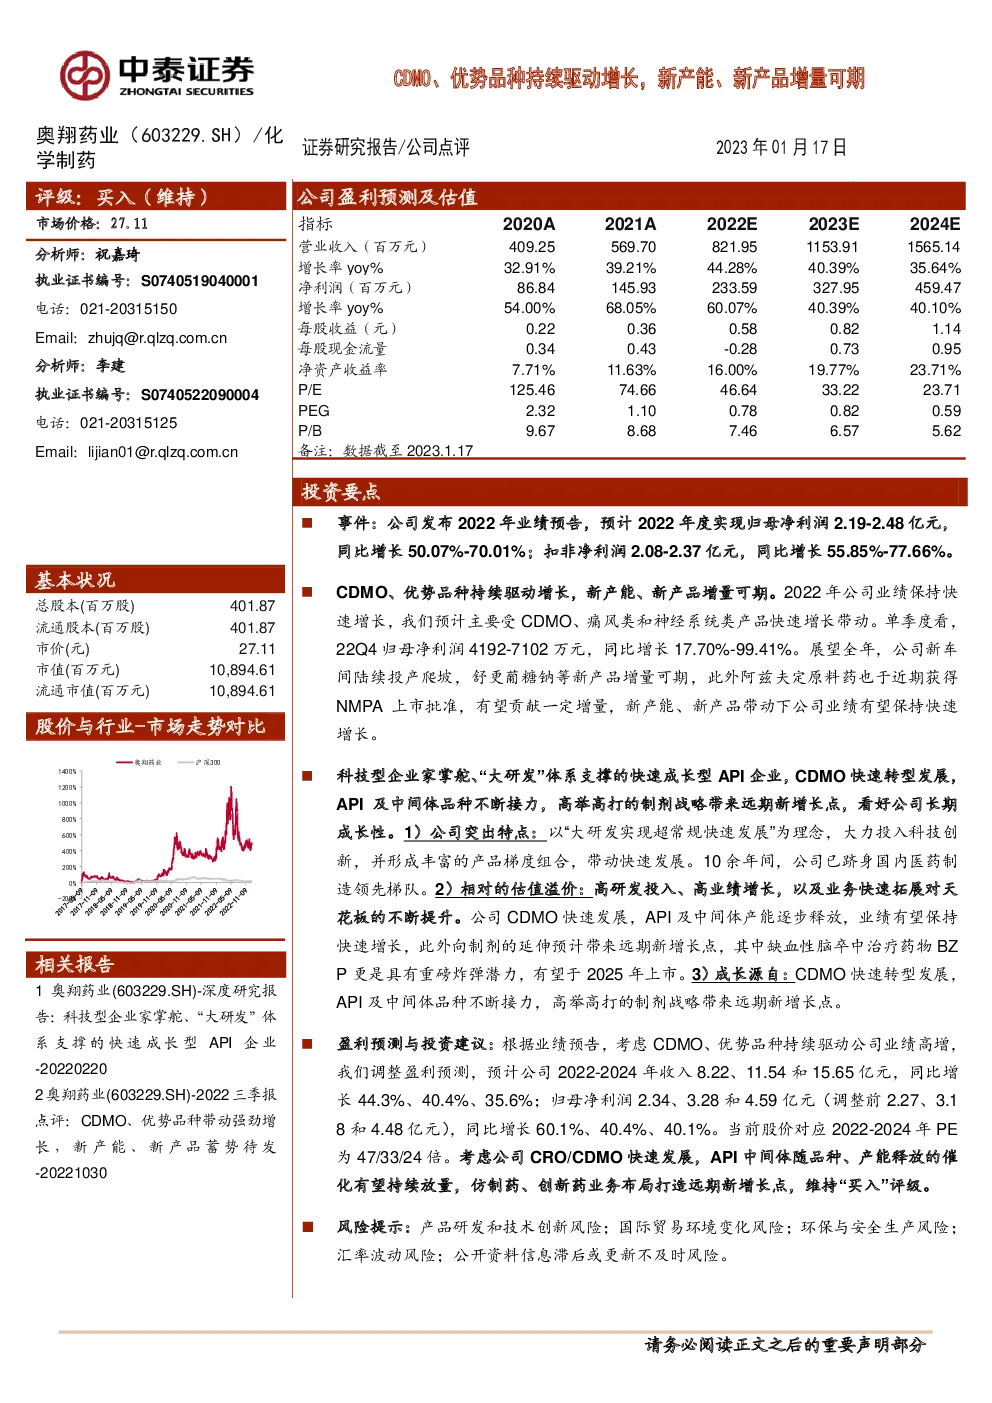Click certificate number S0740519040001
The width and height of the screenshot is (992, 1403).
pyautogui.click(x=200, y=281)
